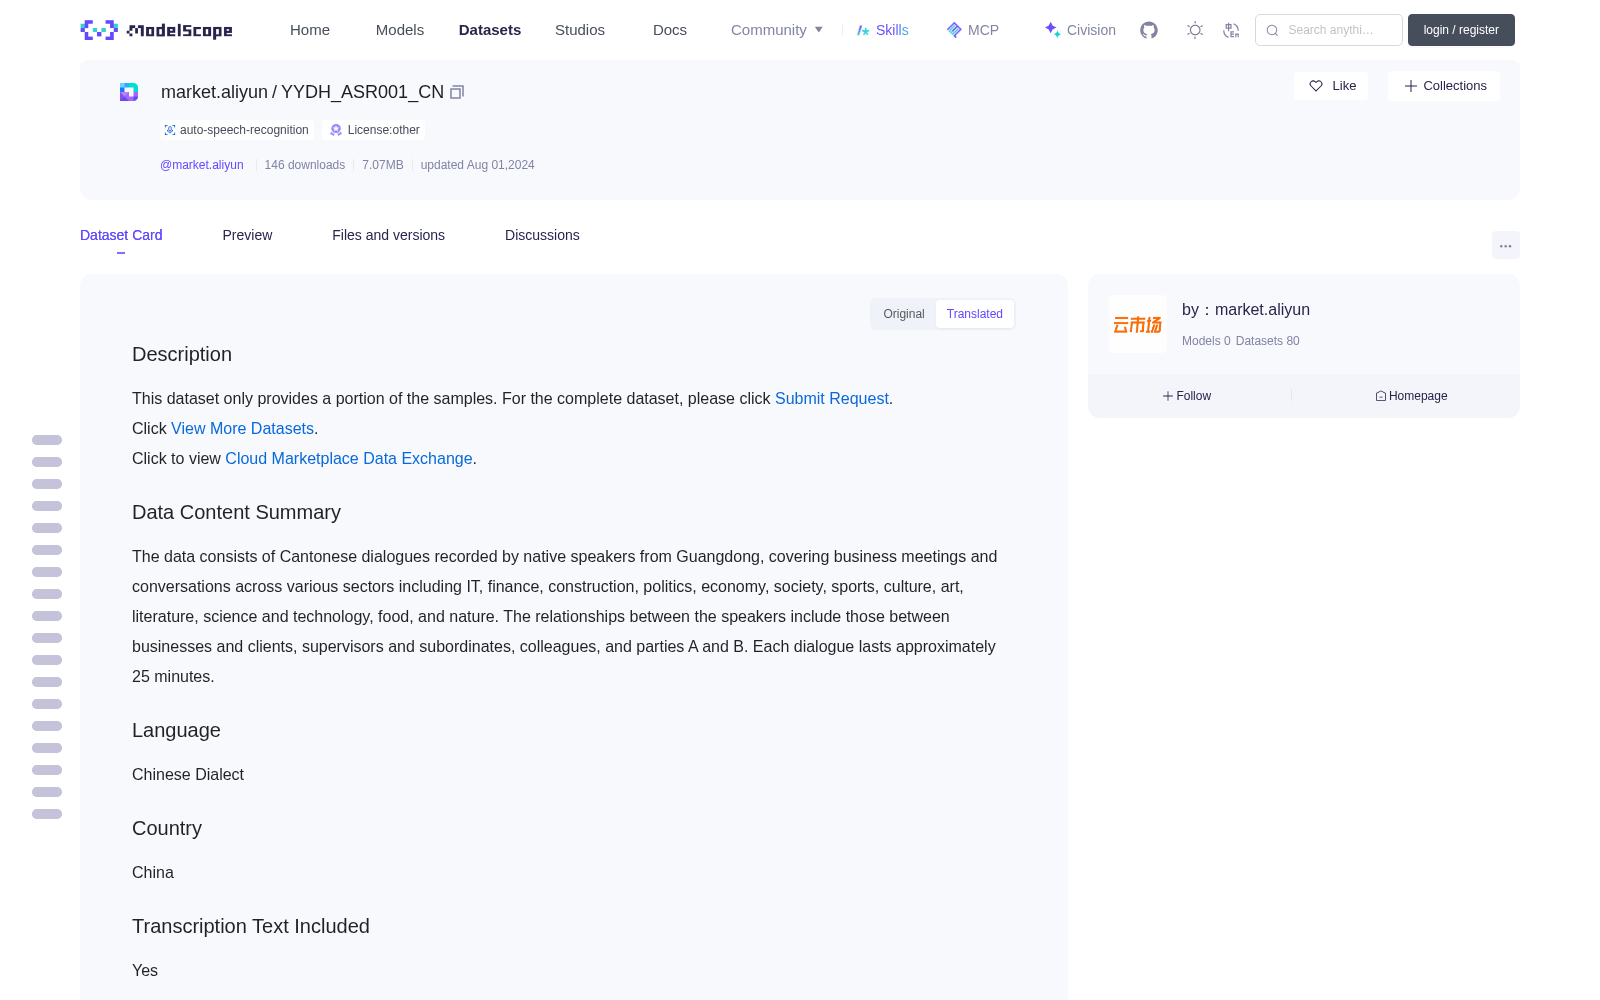Screen dimensions: 1600x1000
Task: Open the Docs nav item
Action: (670, 30)
